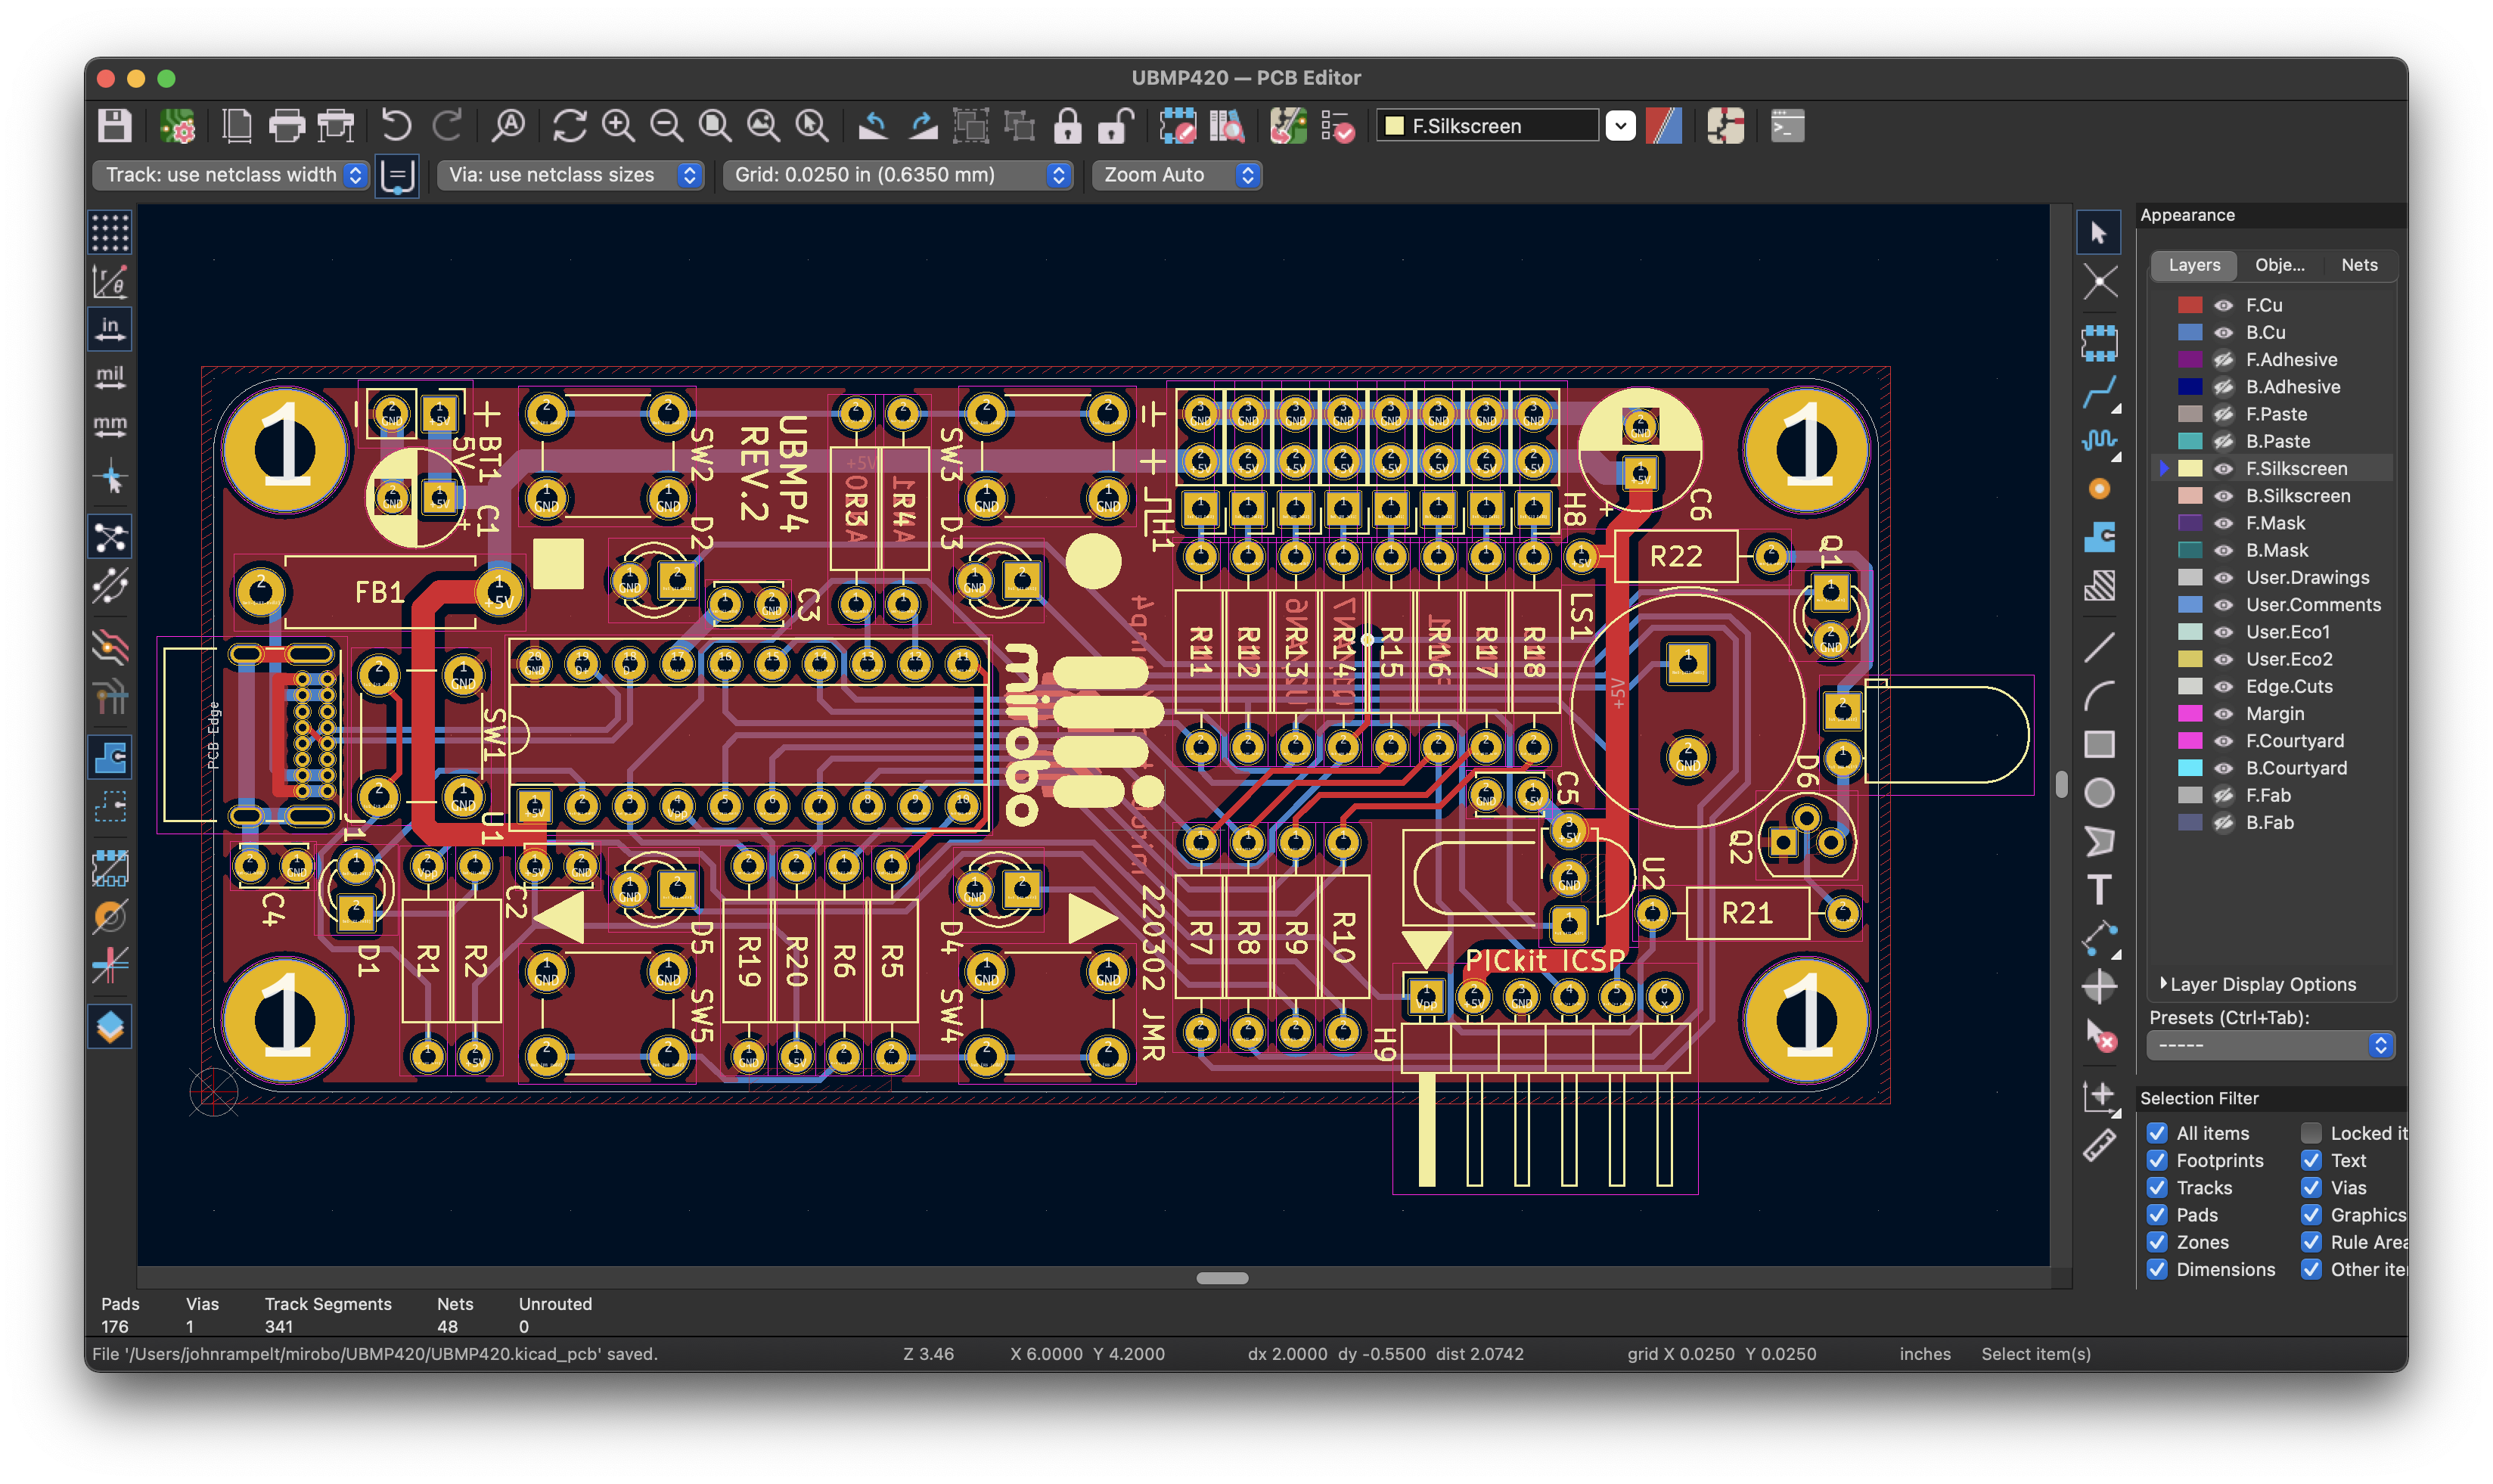This screenshot has height=1484, width=2493.
Task: Hide the F.Cu layer with eye icon
Action: coord(2223,305)
